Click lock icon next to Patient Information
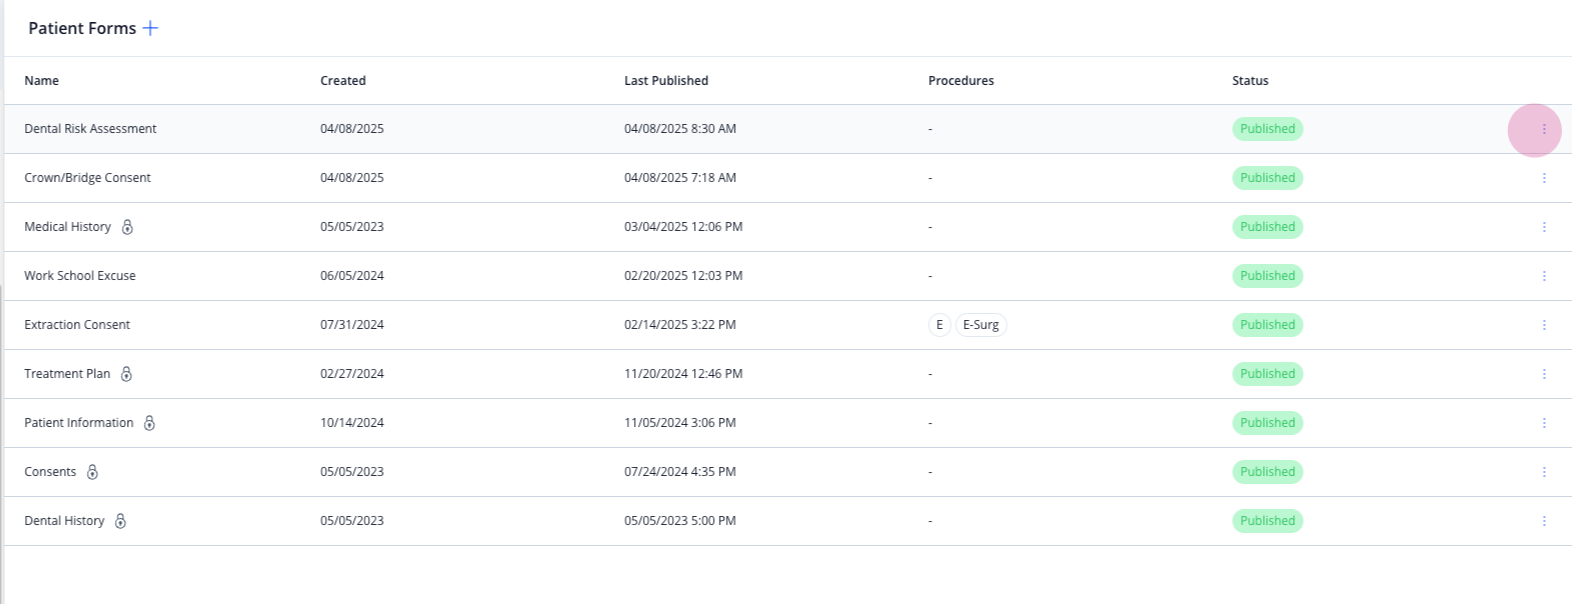Image resolution: width=1572 pixels, height=604 pixels. pyautogui.click(x=149, y=423)
